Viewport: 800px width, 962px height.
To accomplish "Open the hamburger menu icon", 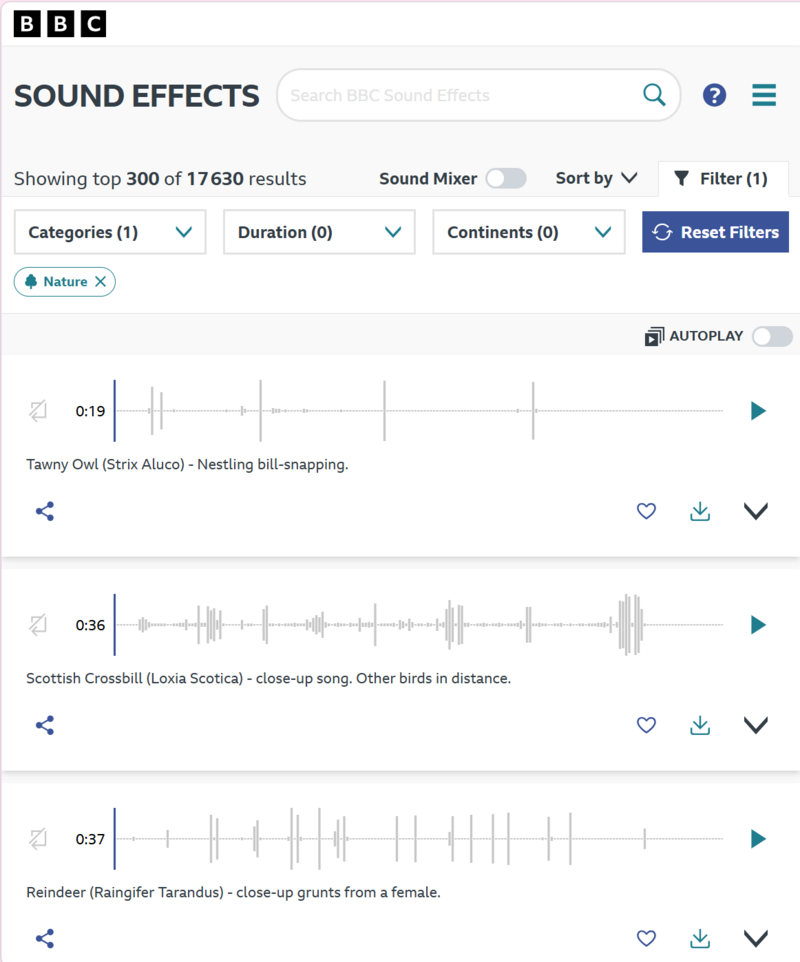I will (x=764, y=95).
